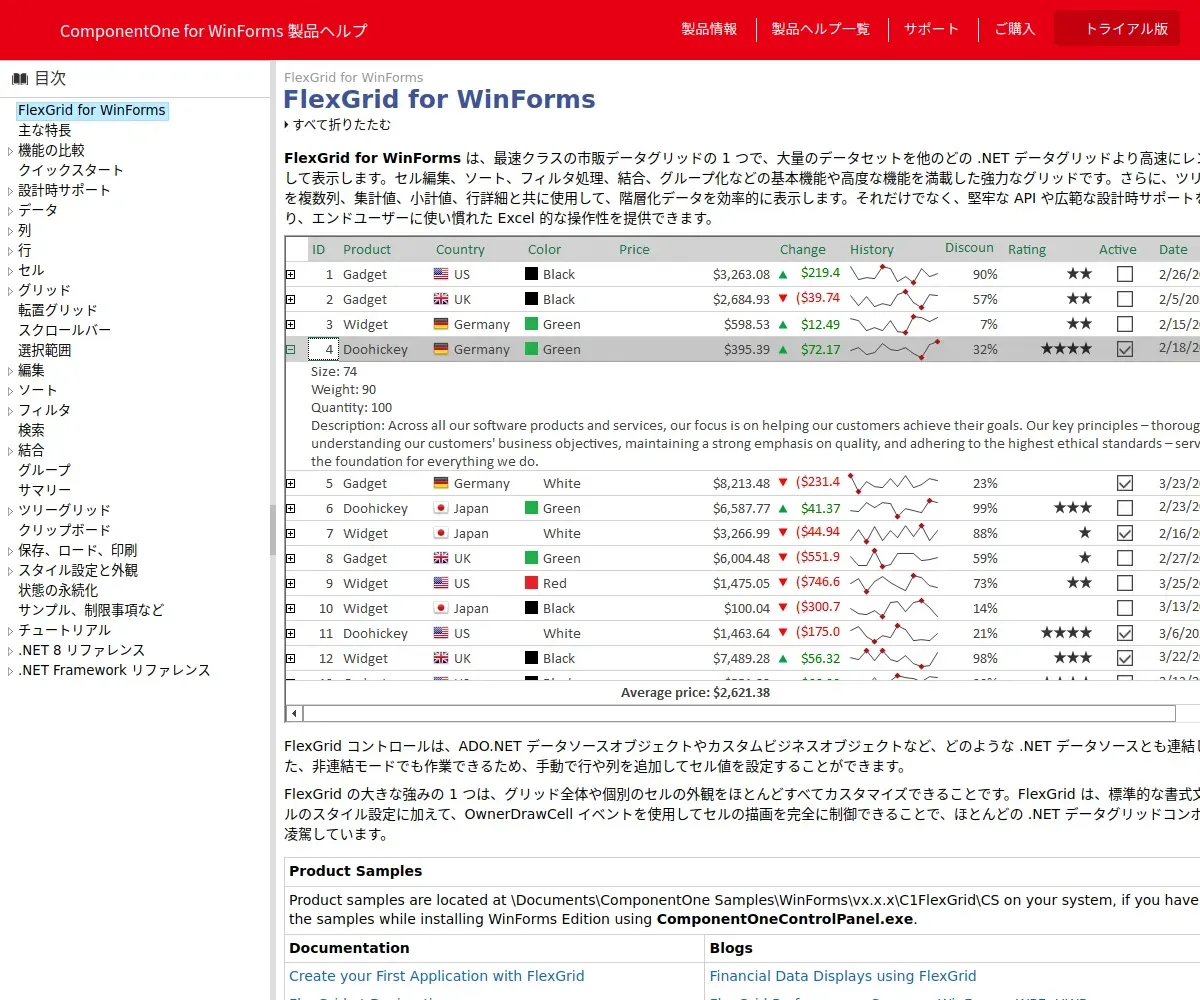Image resolution: width=1200 pixels, height=1000 pixels.
Task: Open Financial Data Displays using FlexGrid link
Action: point(843,976)
